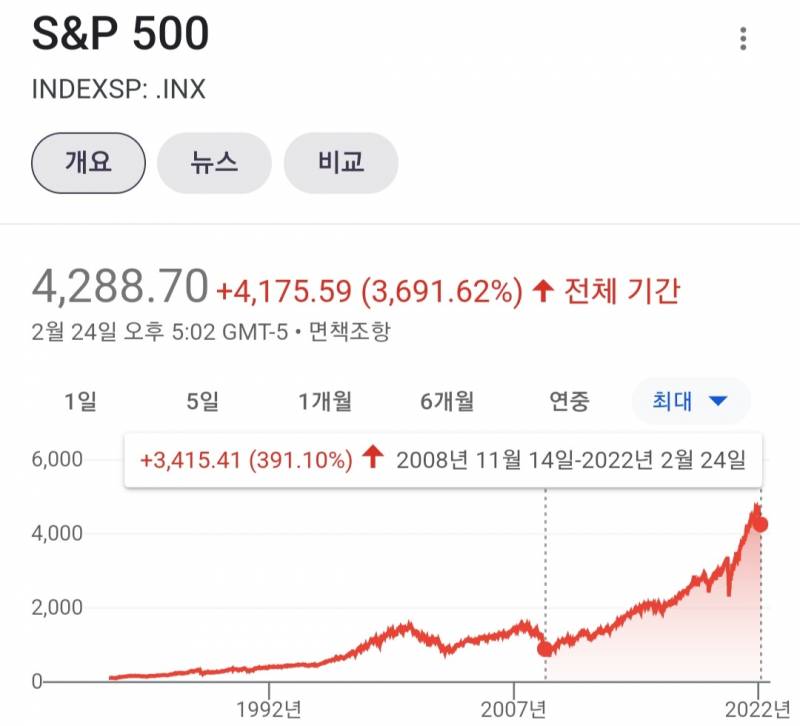Click the red dot marking November 2008
Viewport: 800px width, 726px height.
[545, 648]
